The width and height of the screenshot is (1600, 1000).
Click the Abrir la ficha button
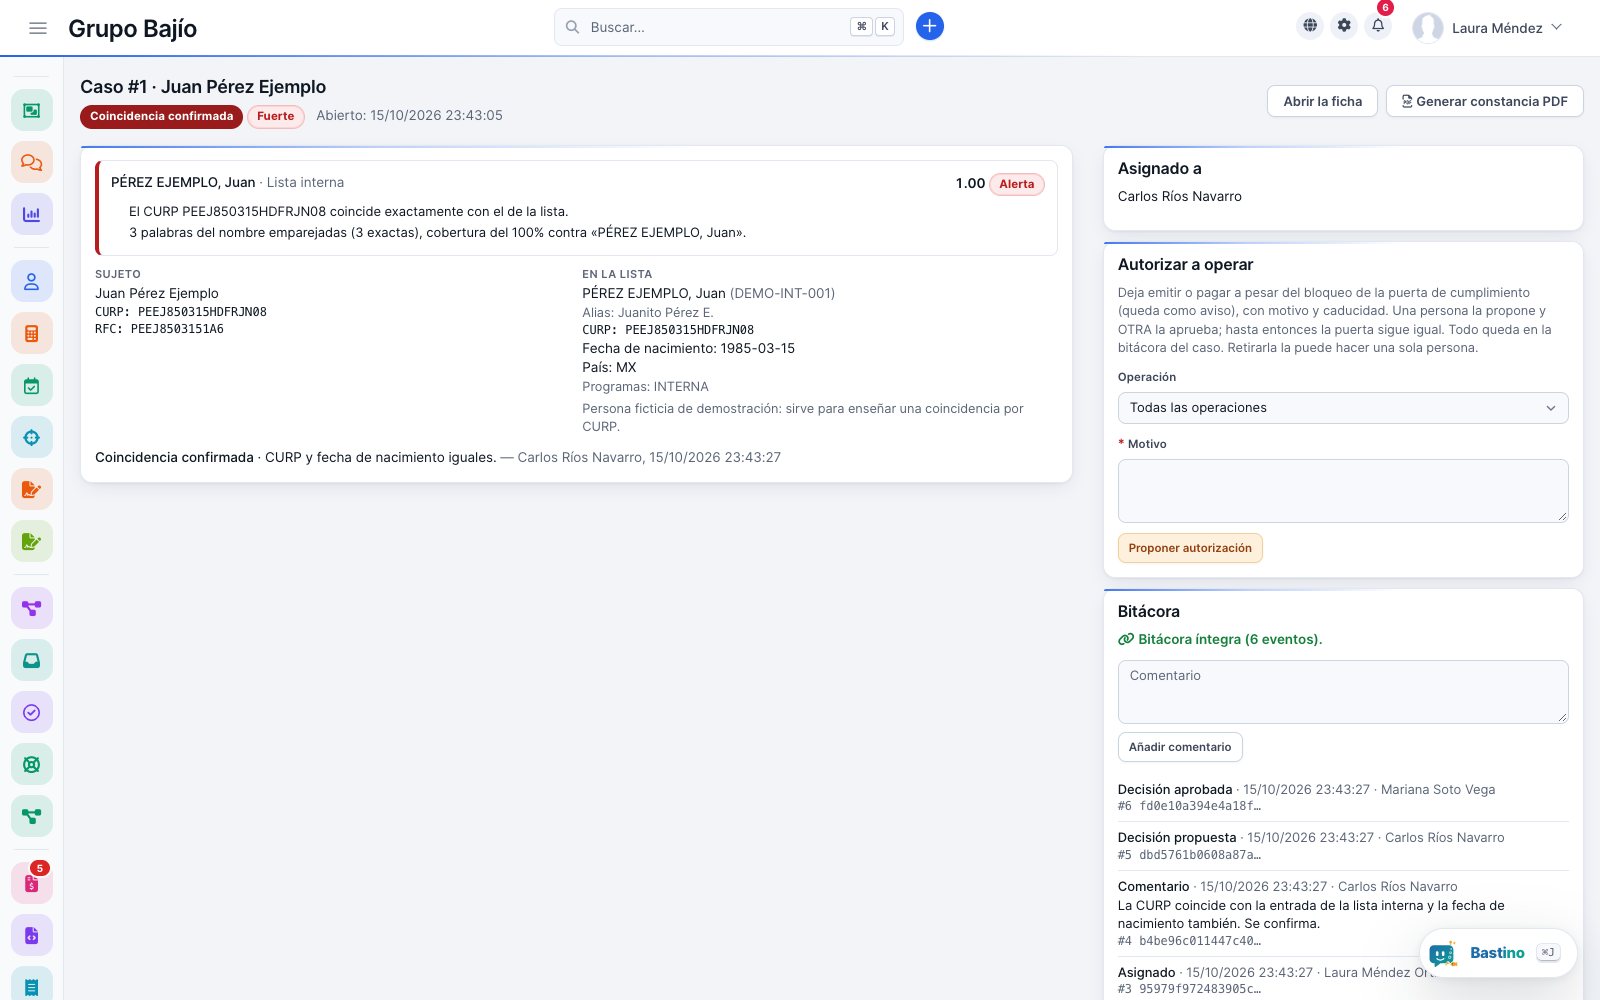coord(1322,101)
